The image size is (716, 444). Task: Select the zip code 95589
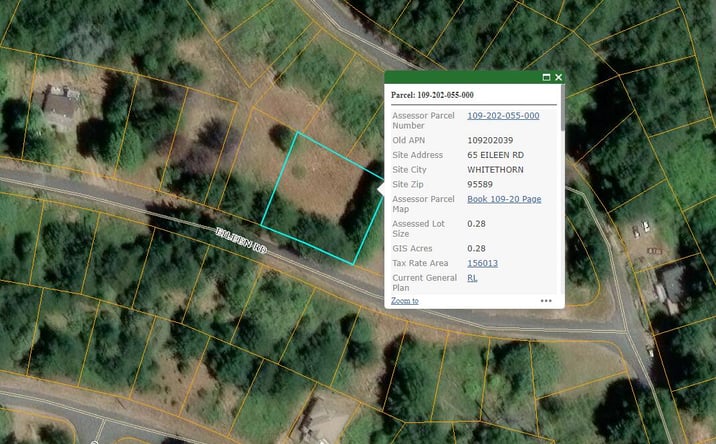pos(480,184)
